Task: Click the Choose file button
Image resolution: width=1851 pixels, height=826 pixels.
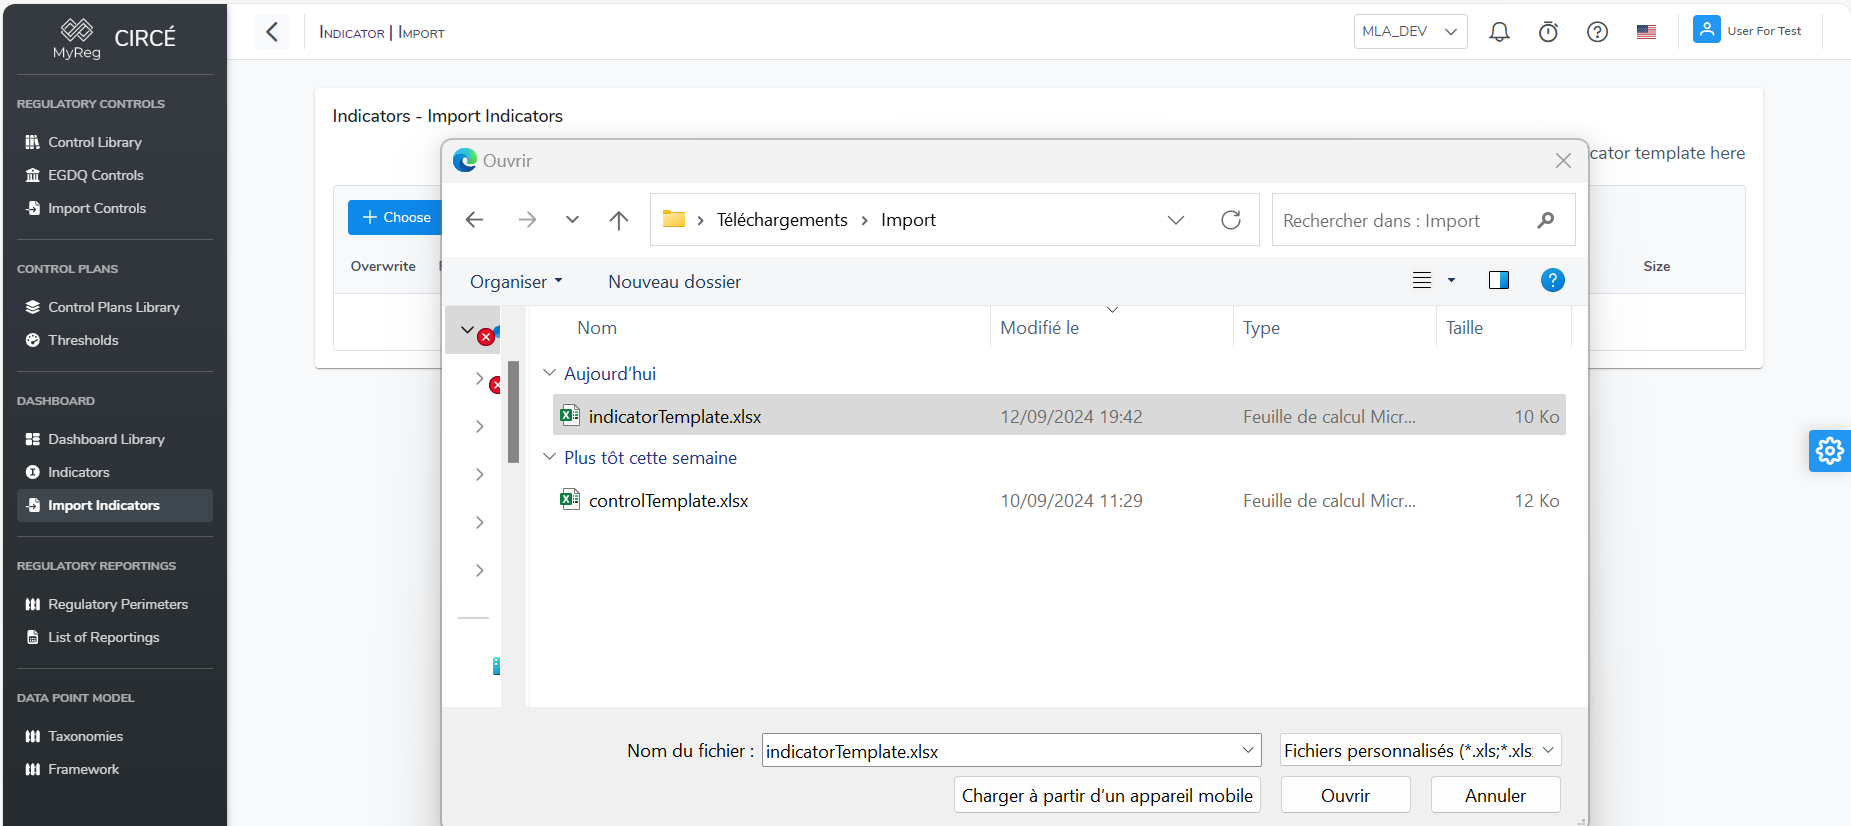Action: (396, 217)
